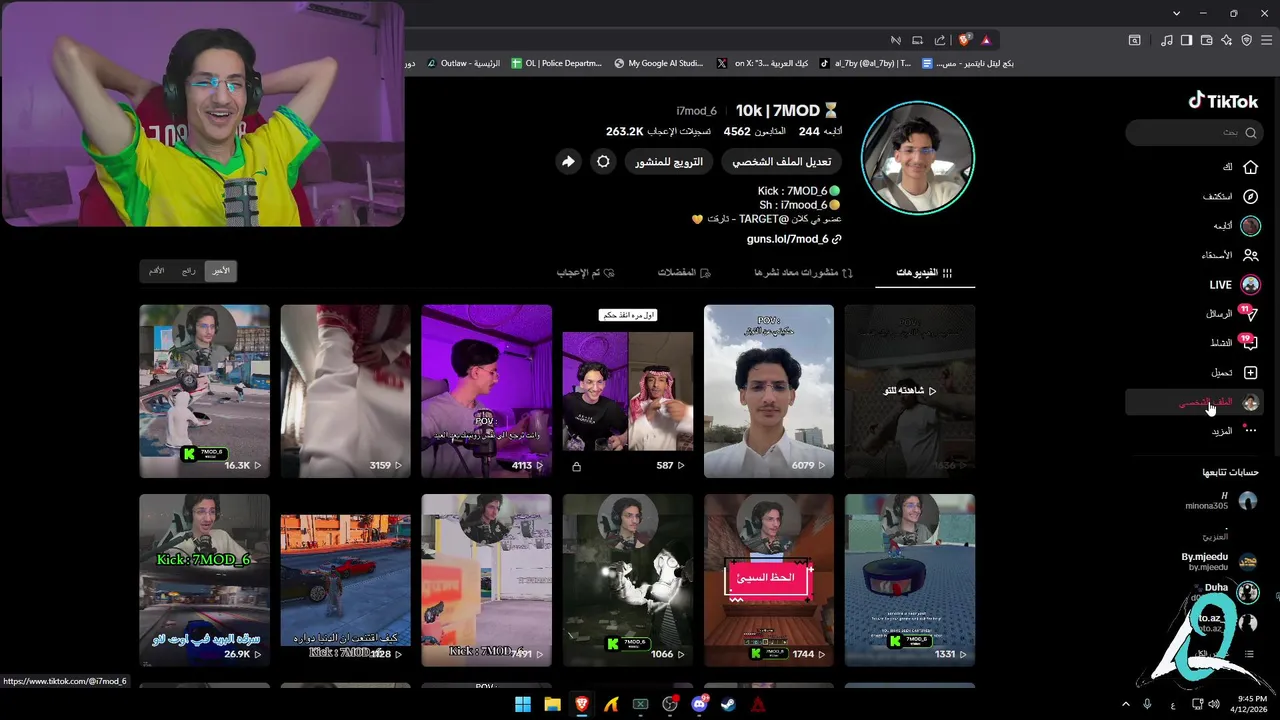Open the video thumbnail with 1066 views
The image size is (1280, 720).
pos(627,580)
